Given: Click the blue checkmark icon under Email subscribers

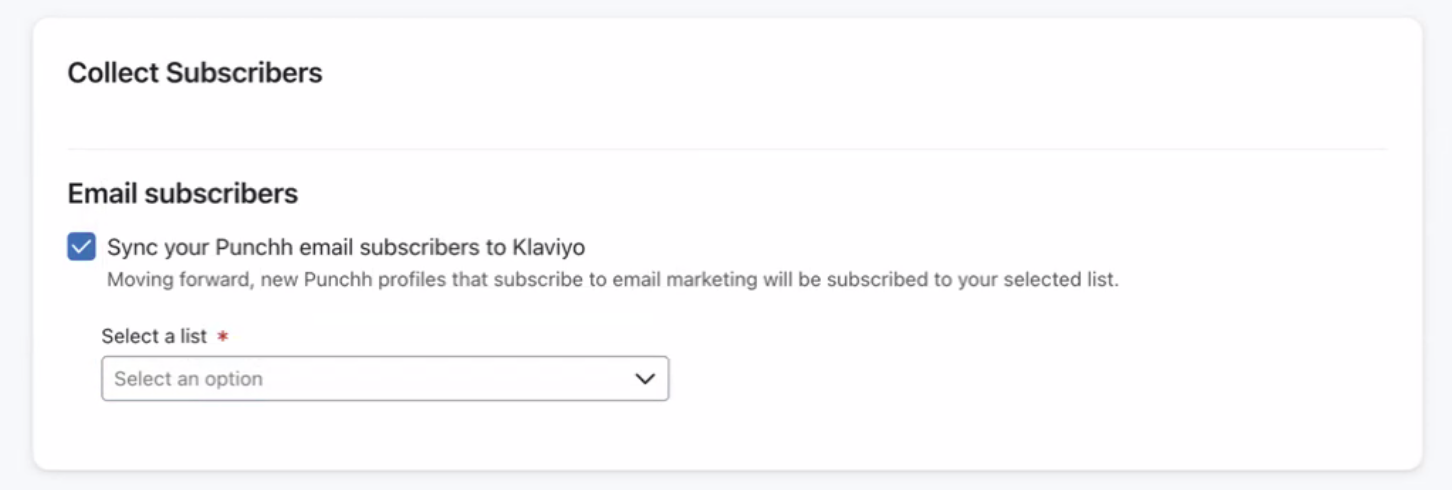Looking at the screenshot, I should click(81, 247).
